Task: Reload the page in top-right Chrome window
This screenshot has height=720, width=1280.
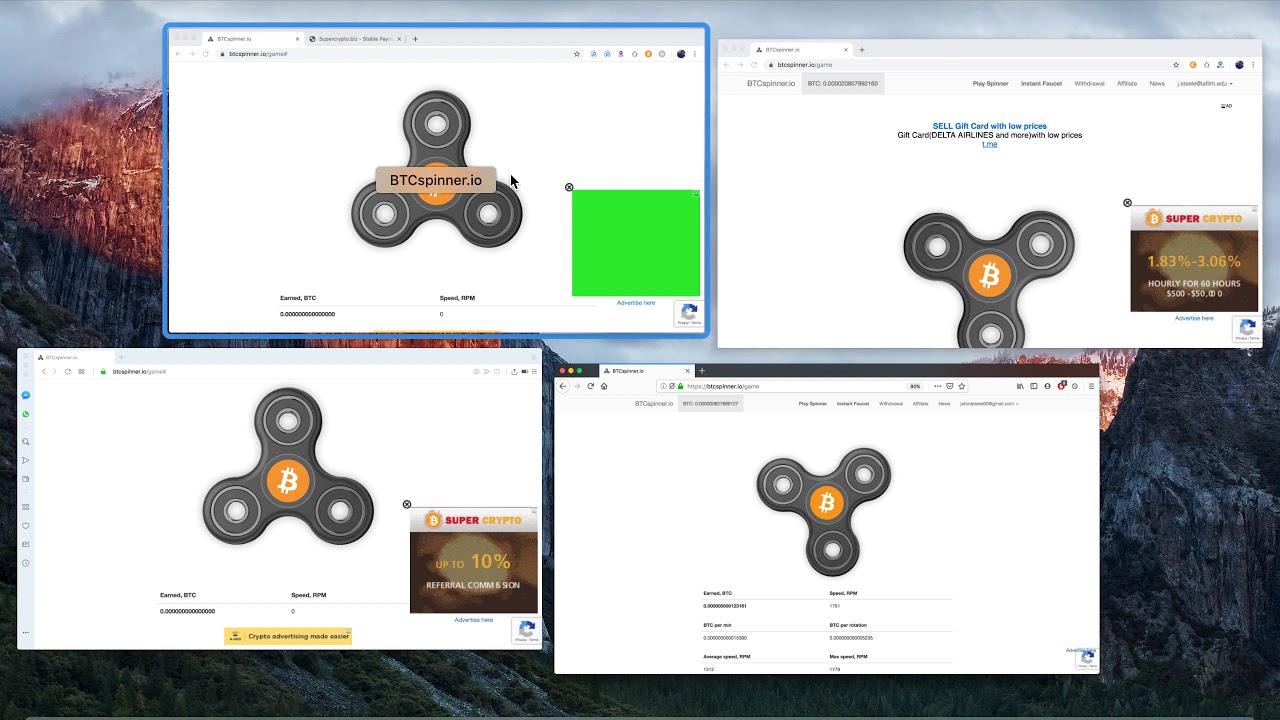Action: pyautogui.click(x=755, y=65)
